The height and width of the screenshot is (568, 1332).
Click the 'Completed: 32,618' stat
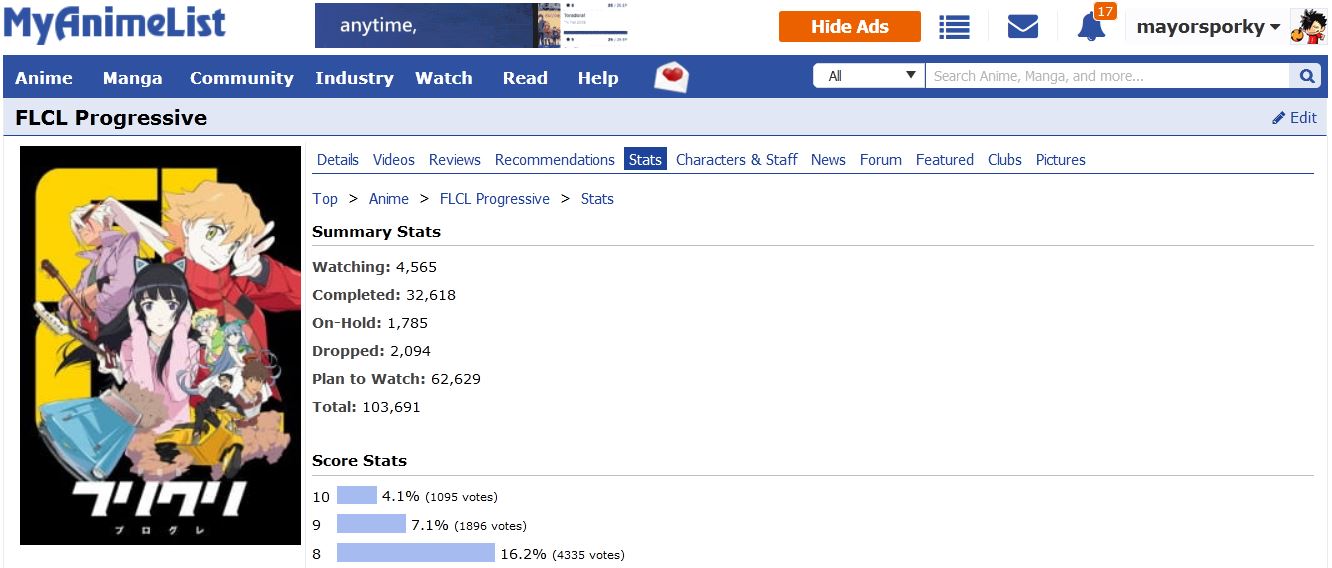click(384, 295)
